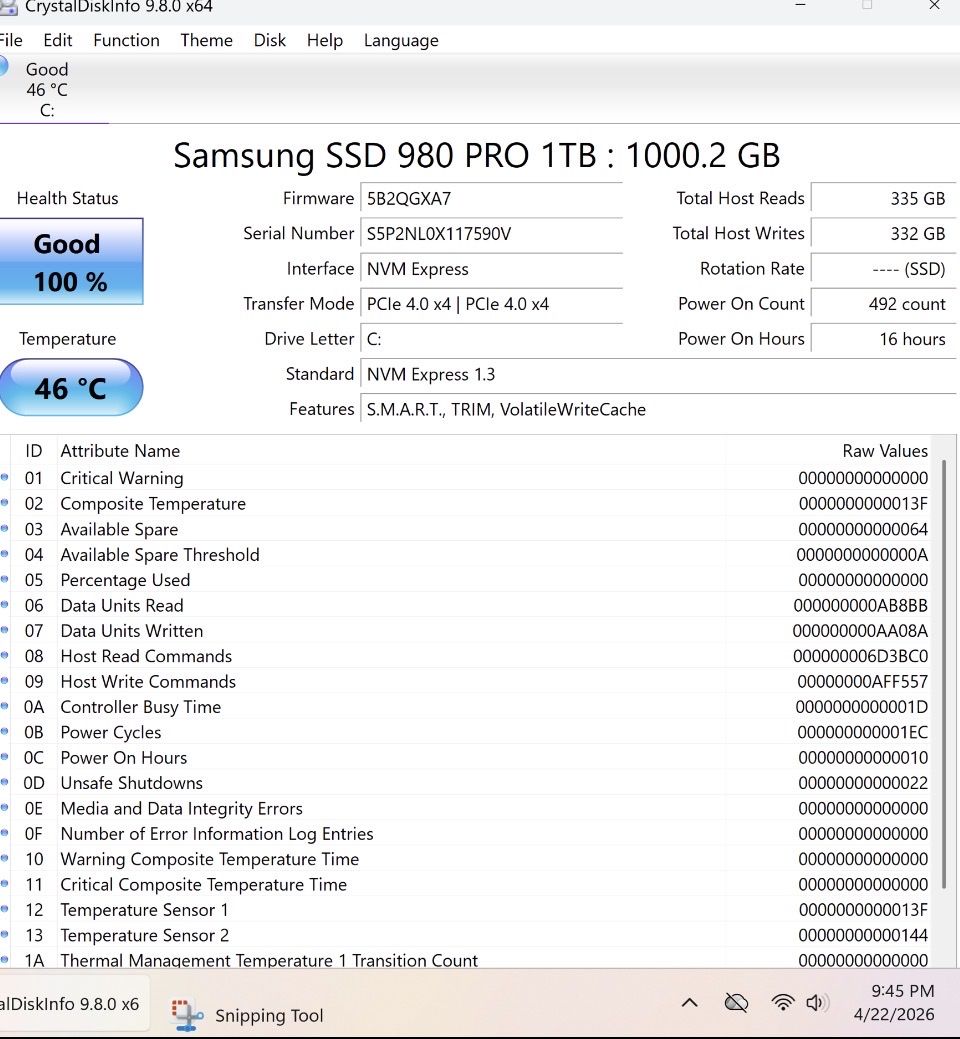Click the Serial Number field
This screenshot has width=960, height=1039.
pyautogui.click(x=490, y=233)
